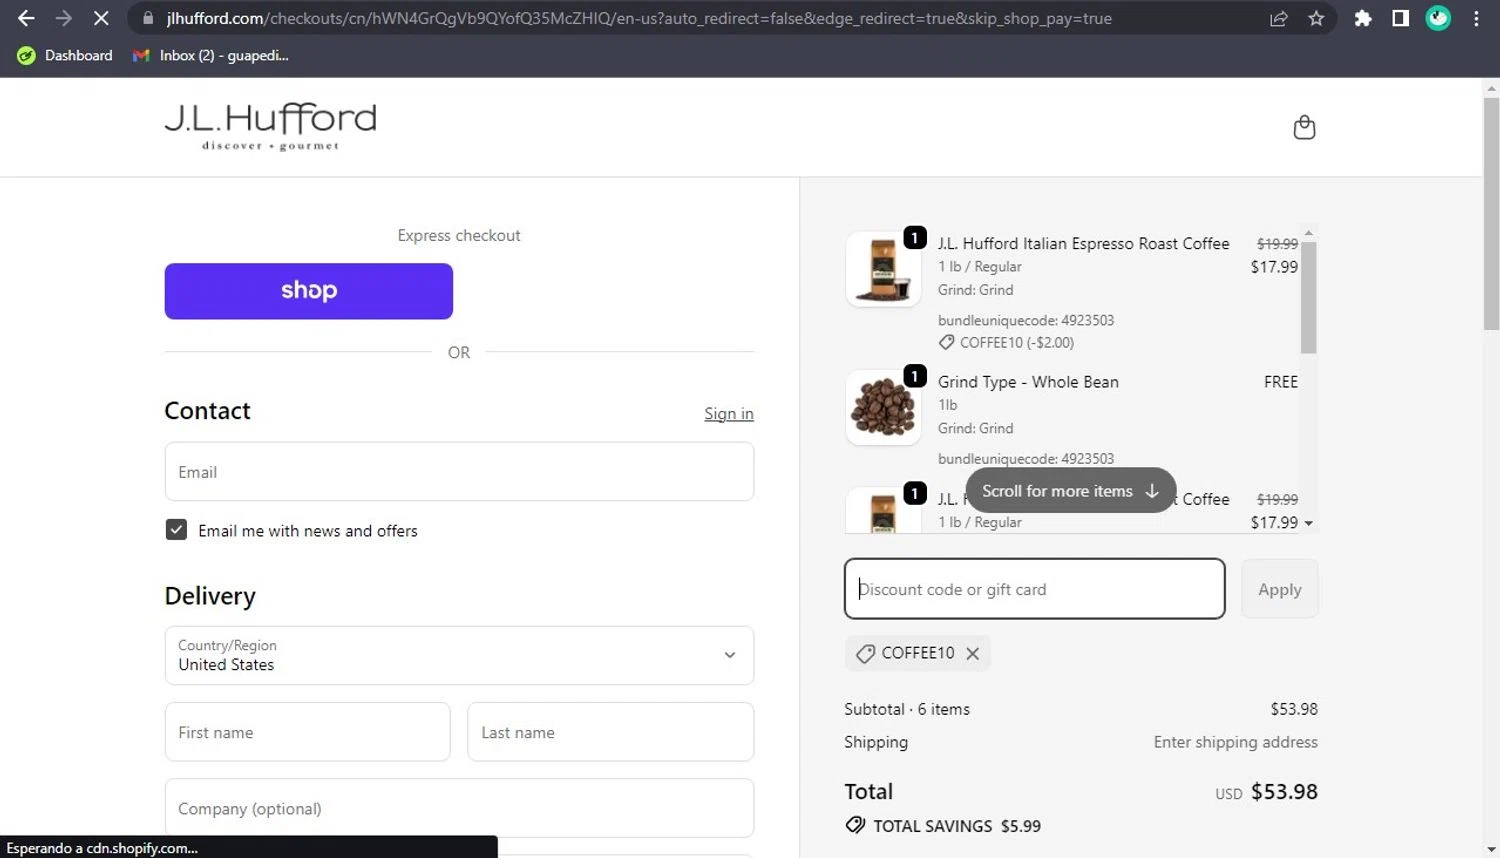The height and width of the screenshot is (858, 1500).
Task: Click the J.L. Hufford logo
Action: click(x=270, y=127)
